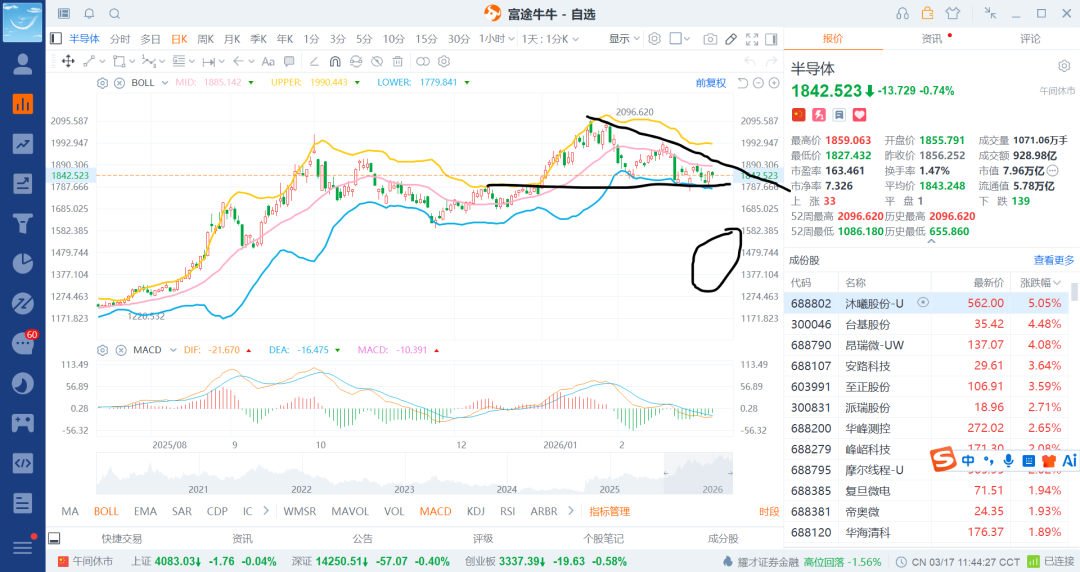Click the notification bell icon
Image resolution: width=1080 pixels, height=572 pixels.
click(90, 14)
